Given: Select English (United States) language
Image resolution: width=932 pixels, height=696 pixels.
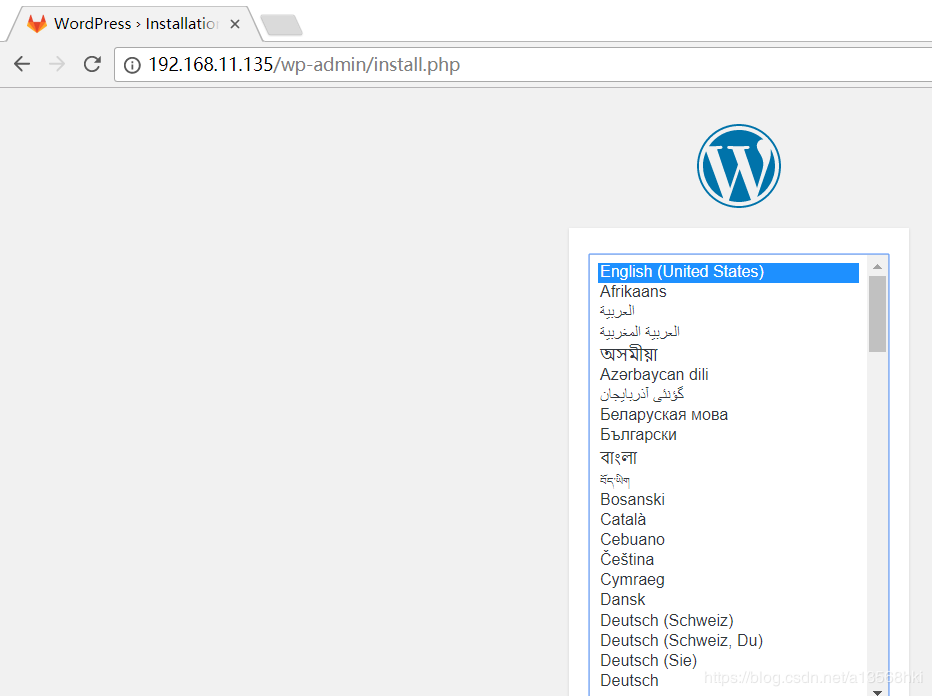Looking at the screenshot, I should [728, 272].
